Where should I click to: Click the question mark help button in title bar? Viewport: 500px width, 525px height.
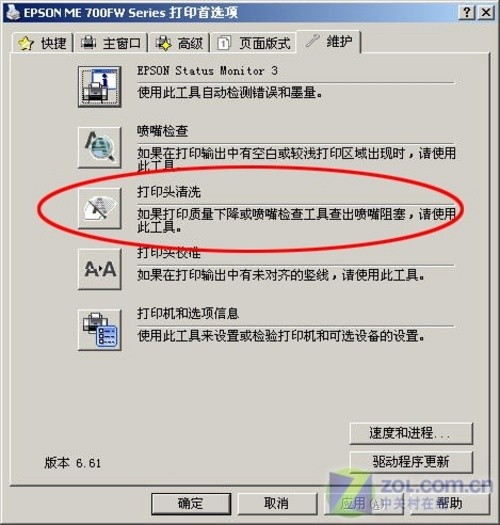467,12
